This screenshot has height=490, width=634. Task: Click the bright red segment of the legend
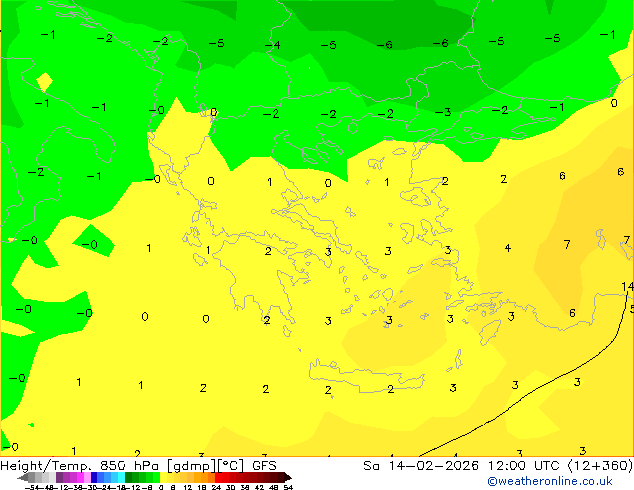pyautogui.click(x=218, y=477)
